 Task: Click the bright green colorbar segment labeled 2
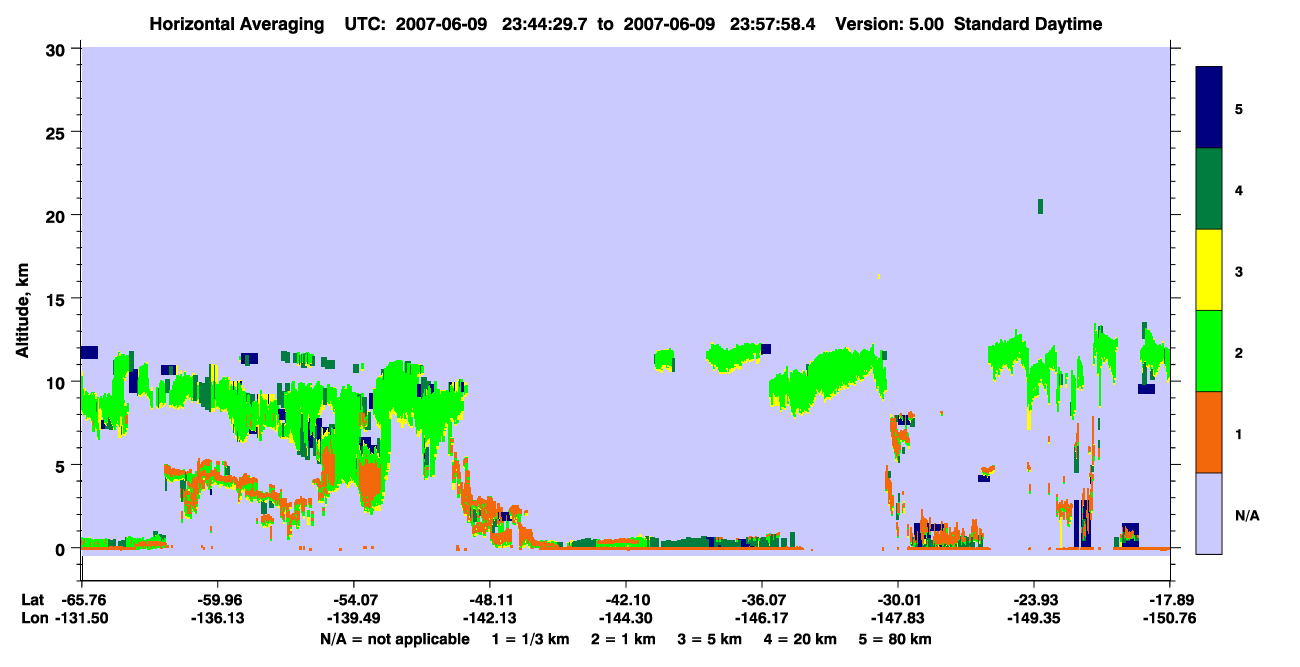[1209, 351]
